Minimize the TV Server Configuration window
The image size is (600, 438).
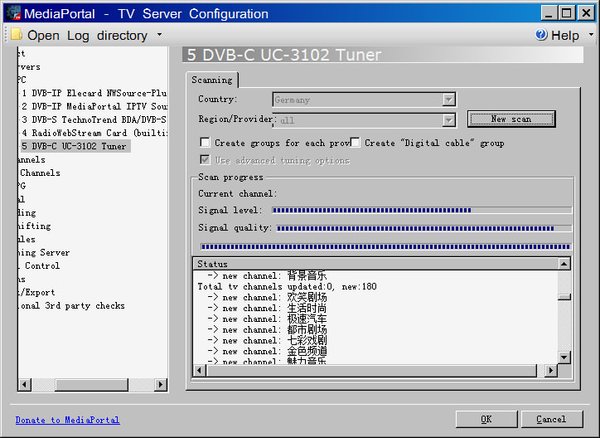tap(549, 13)
